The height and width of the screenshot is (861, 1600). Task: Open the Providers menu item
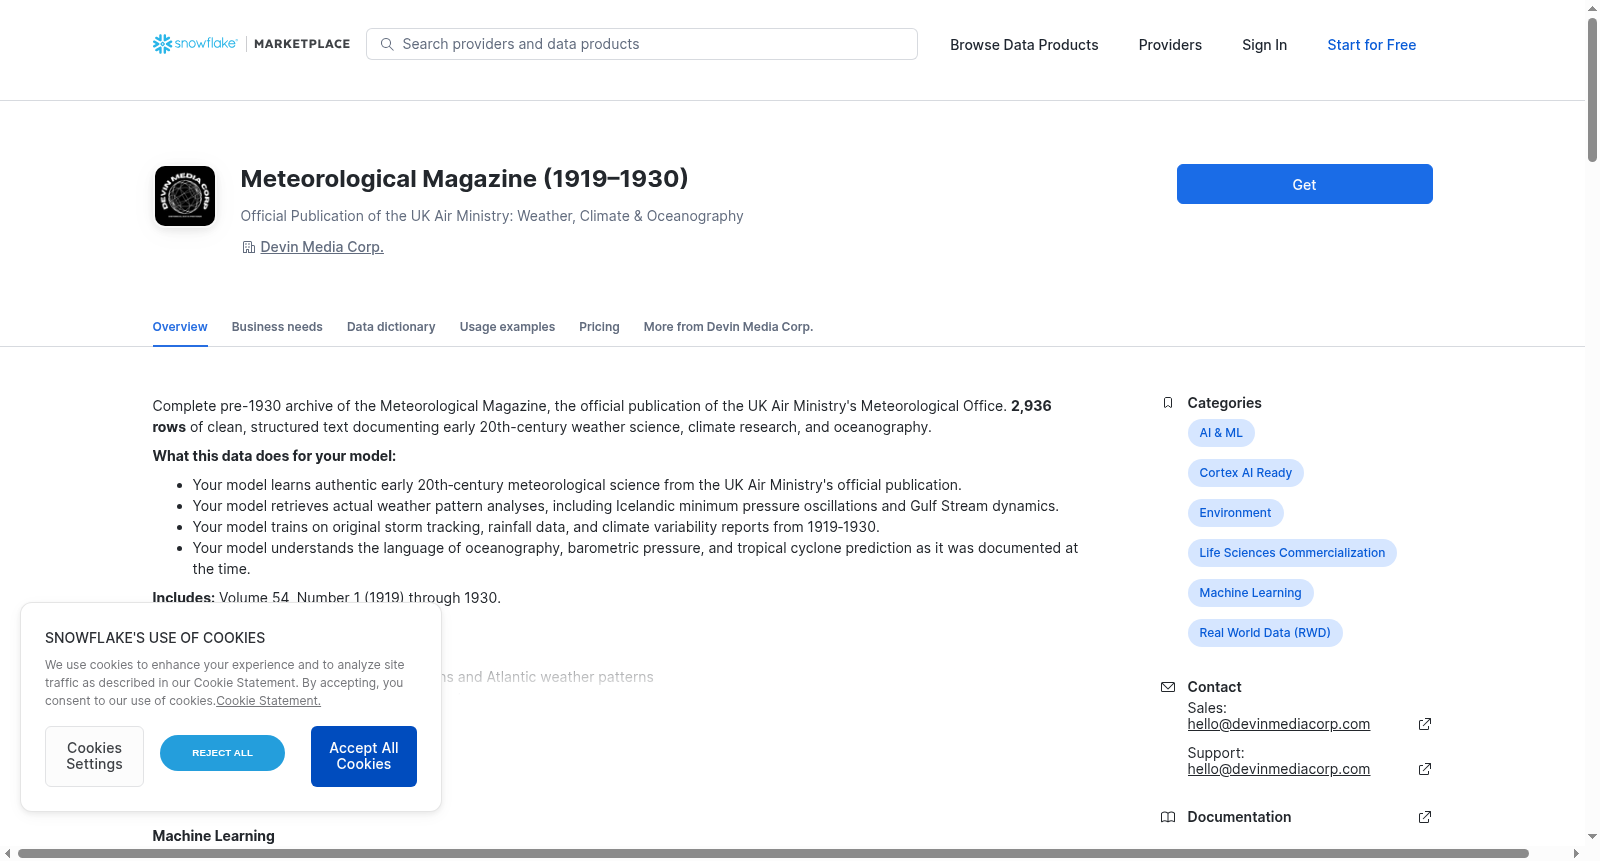point(1170,45)
